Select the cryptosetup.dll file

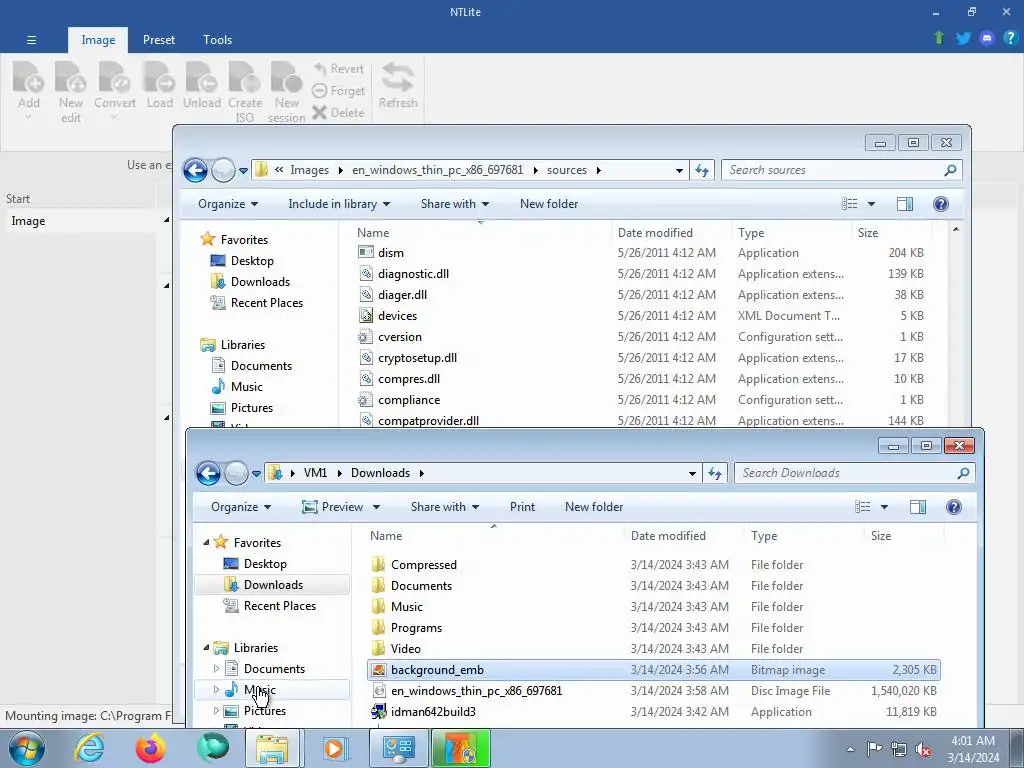point(417,358)
